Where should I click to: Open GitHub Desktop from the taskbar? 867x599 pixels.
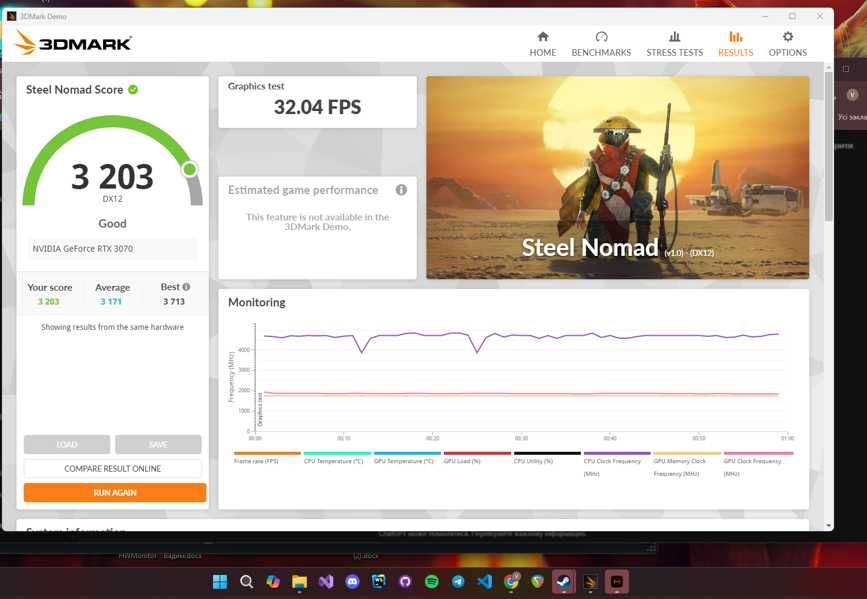click(x=405, y=581)
